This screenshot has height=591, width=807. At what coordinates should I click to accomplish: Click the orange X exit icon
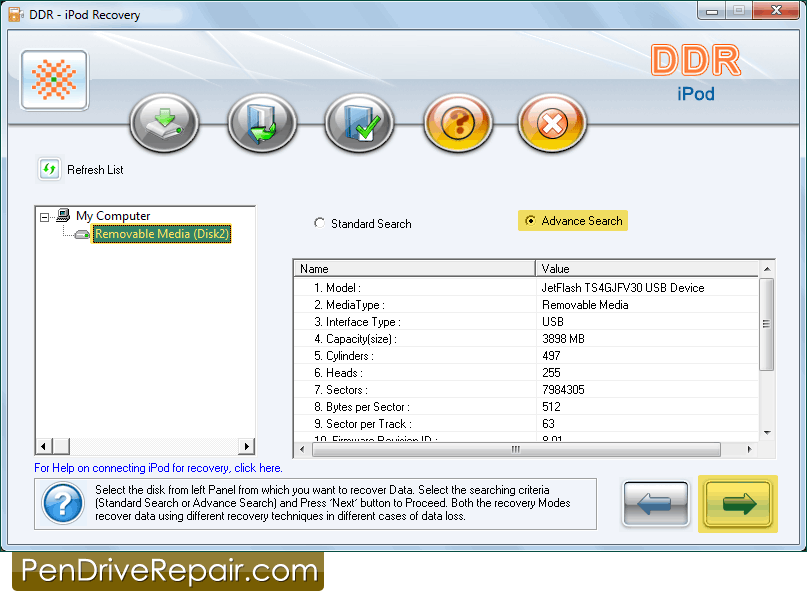pyautogui.click(x=552, y=123)
